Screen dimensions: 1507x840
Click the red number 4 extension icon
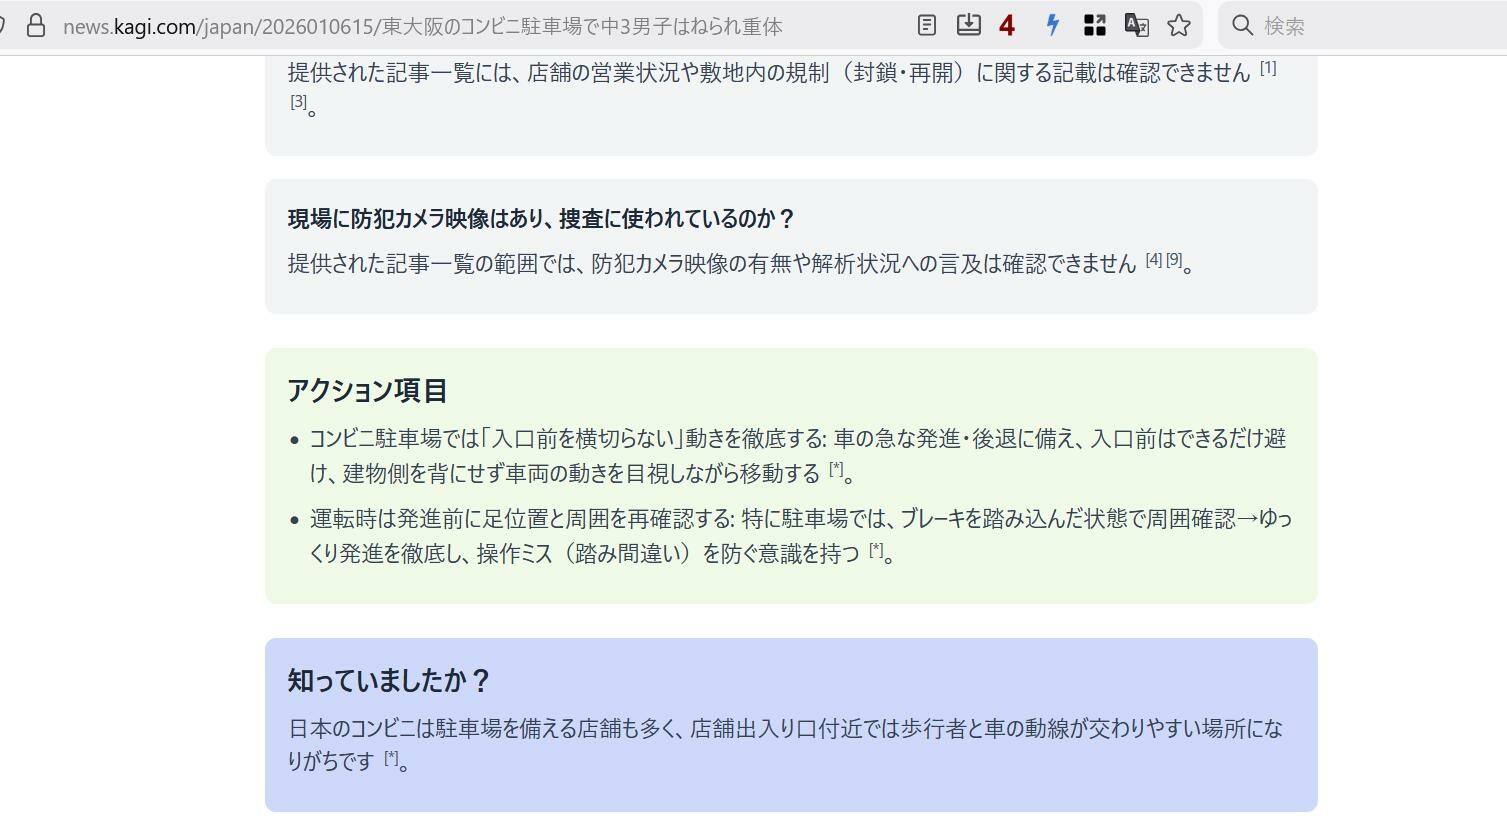(1007, 26)
